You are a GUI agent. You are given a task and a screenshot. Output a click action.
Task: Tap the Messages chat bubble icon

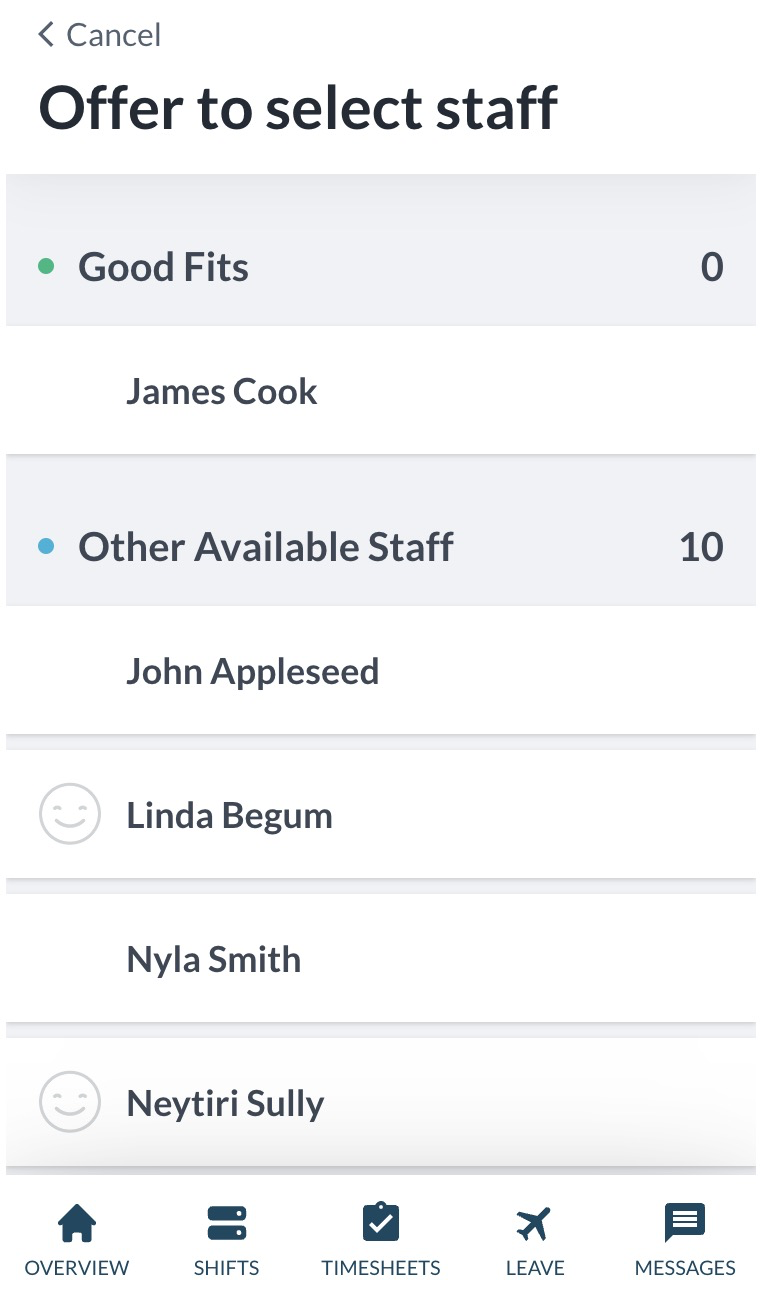coord(685,1222)
